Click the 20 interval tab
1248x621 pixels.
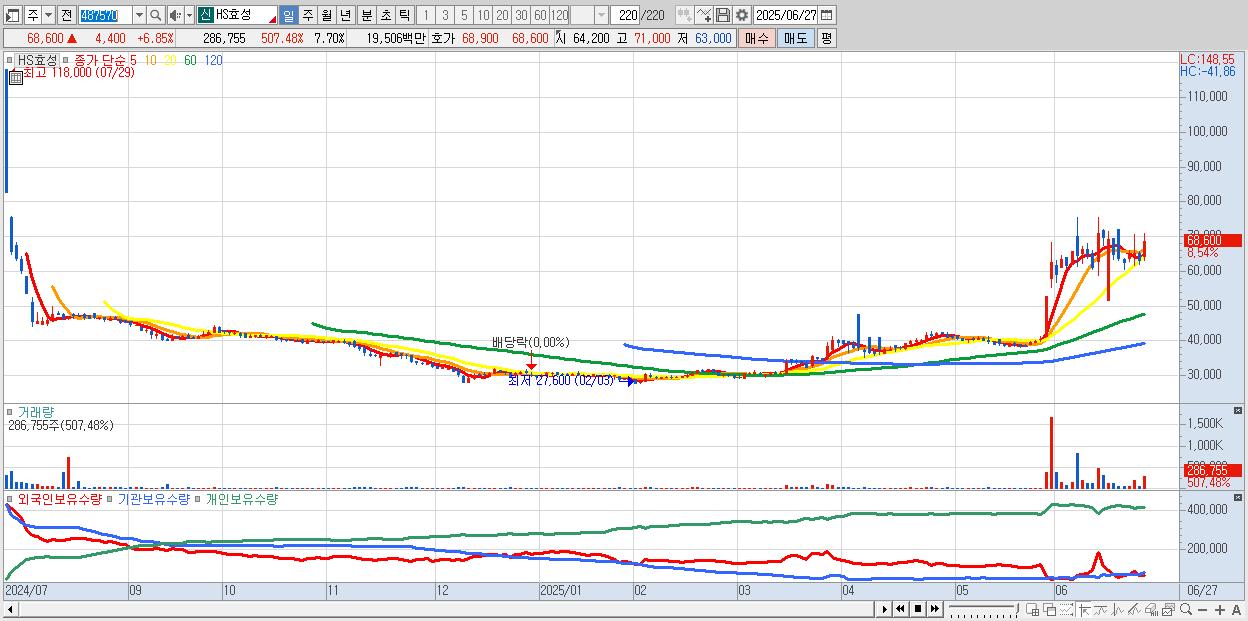(502, 15)
